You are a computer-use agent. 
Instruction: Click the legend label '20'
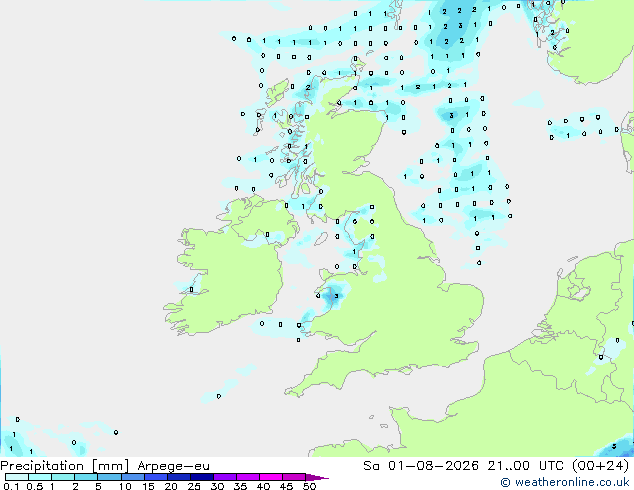coord(171,486)
